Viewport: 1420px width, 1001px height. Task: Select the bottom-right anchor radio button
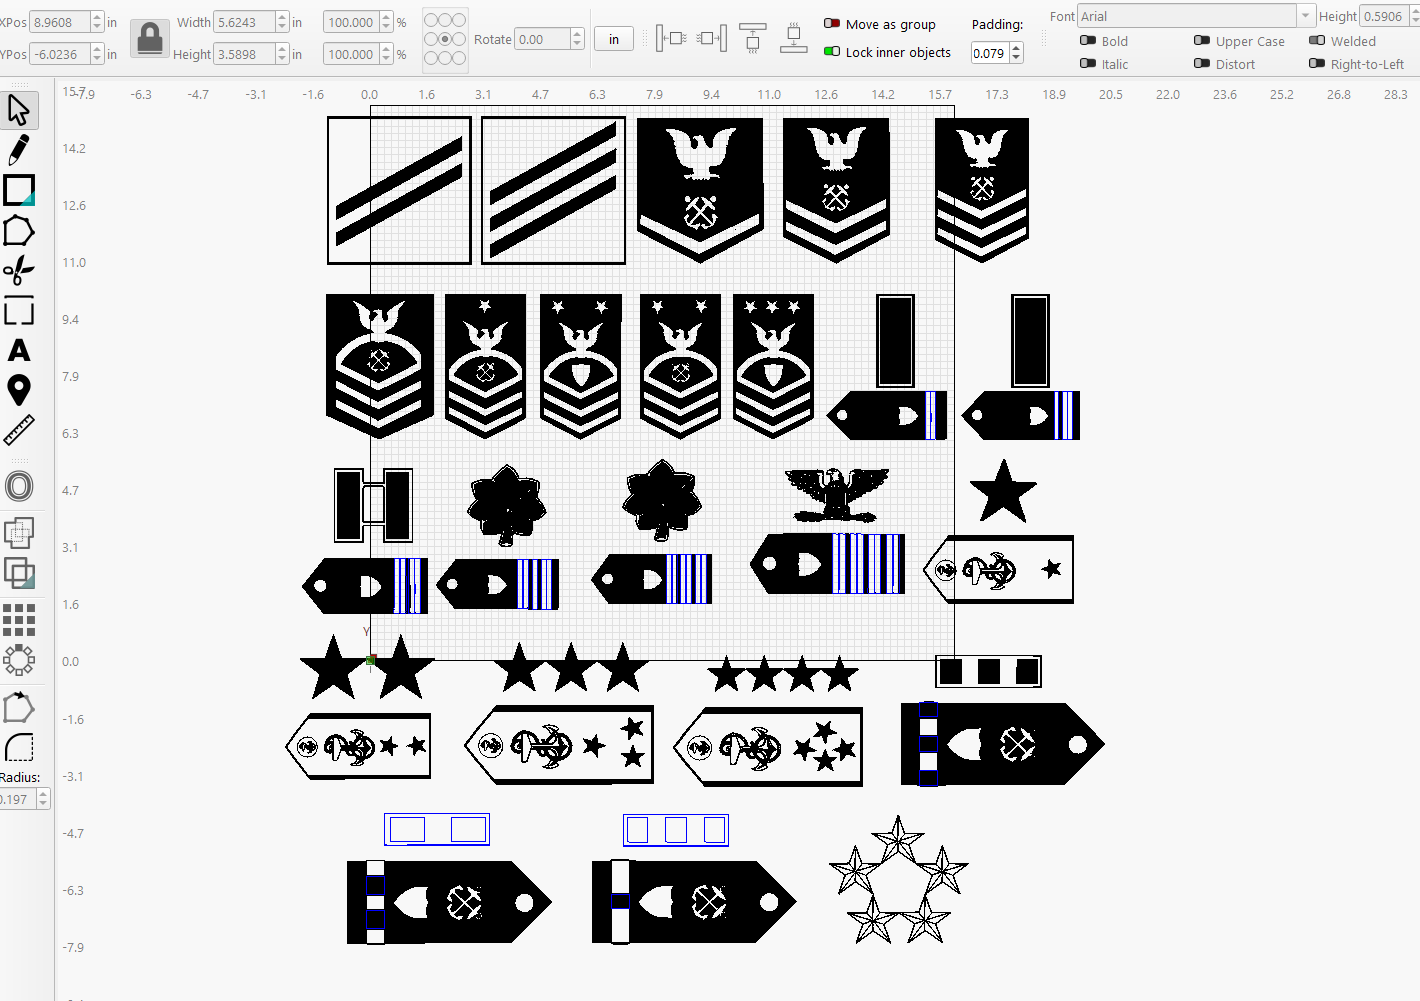[459, 58]
